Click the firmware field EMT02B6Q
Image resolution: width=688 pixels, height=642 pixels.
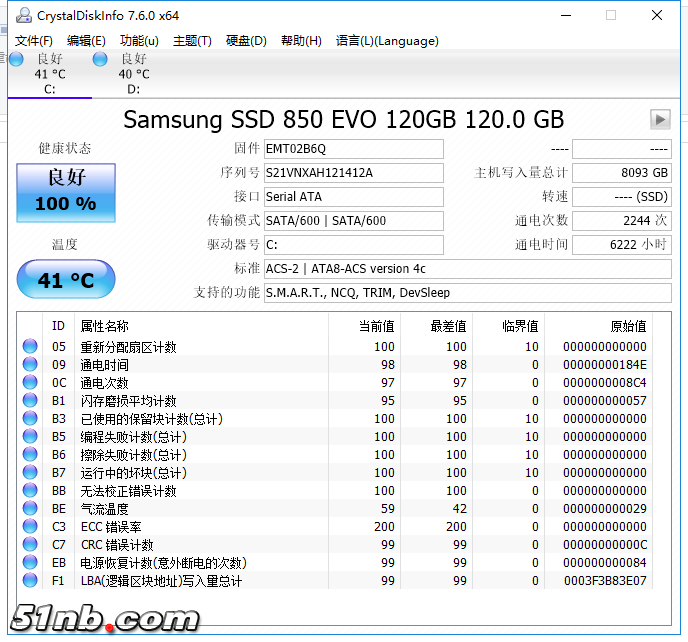(353, 149)
